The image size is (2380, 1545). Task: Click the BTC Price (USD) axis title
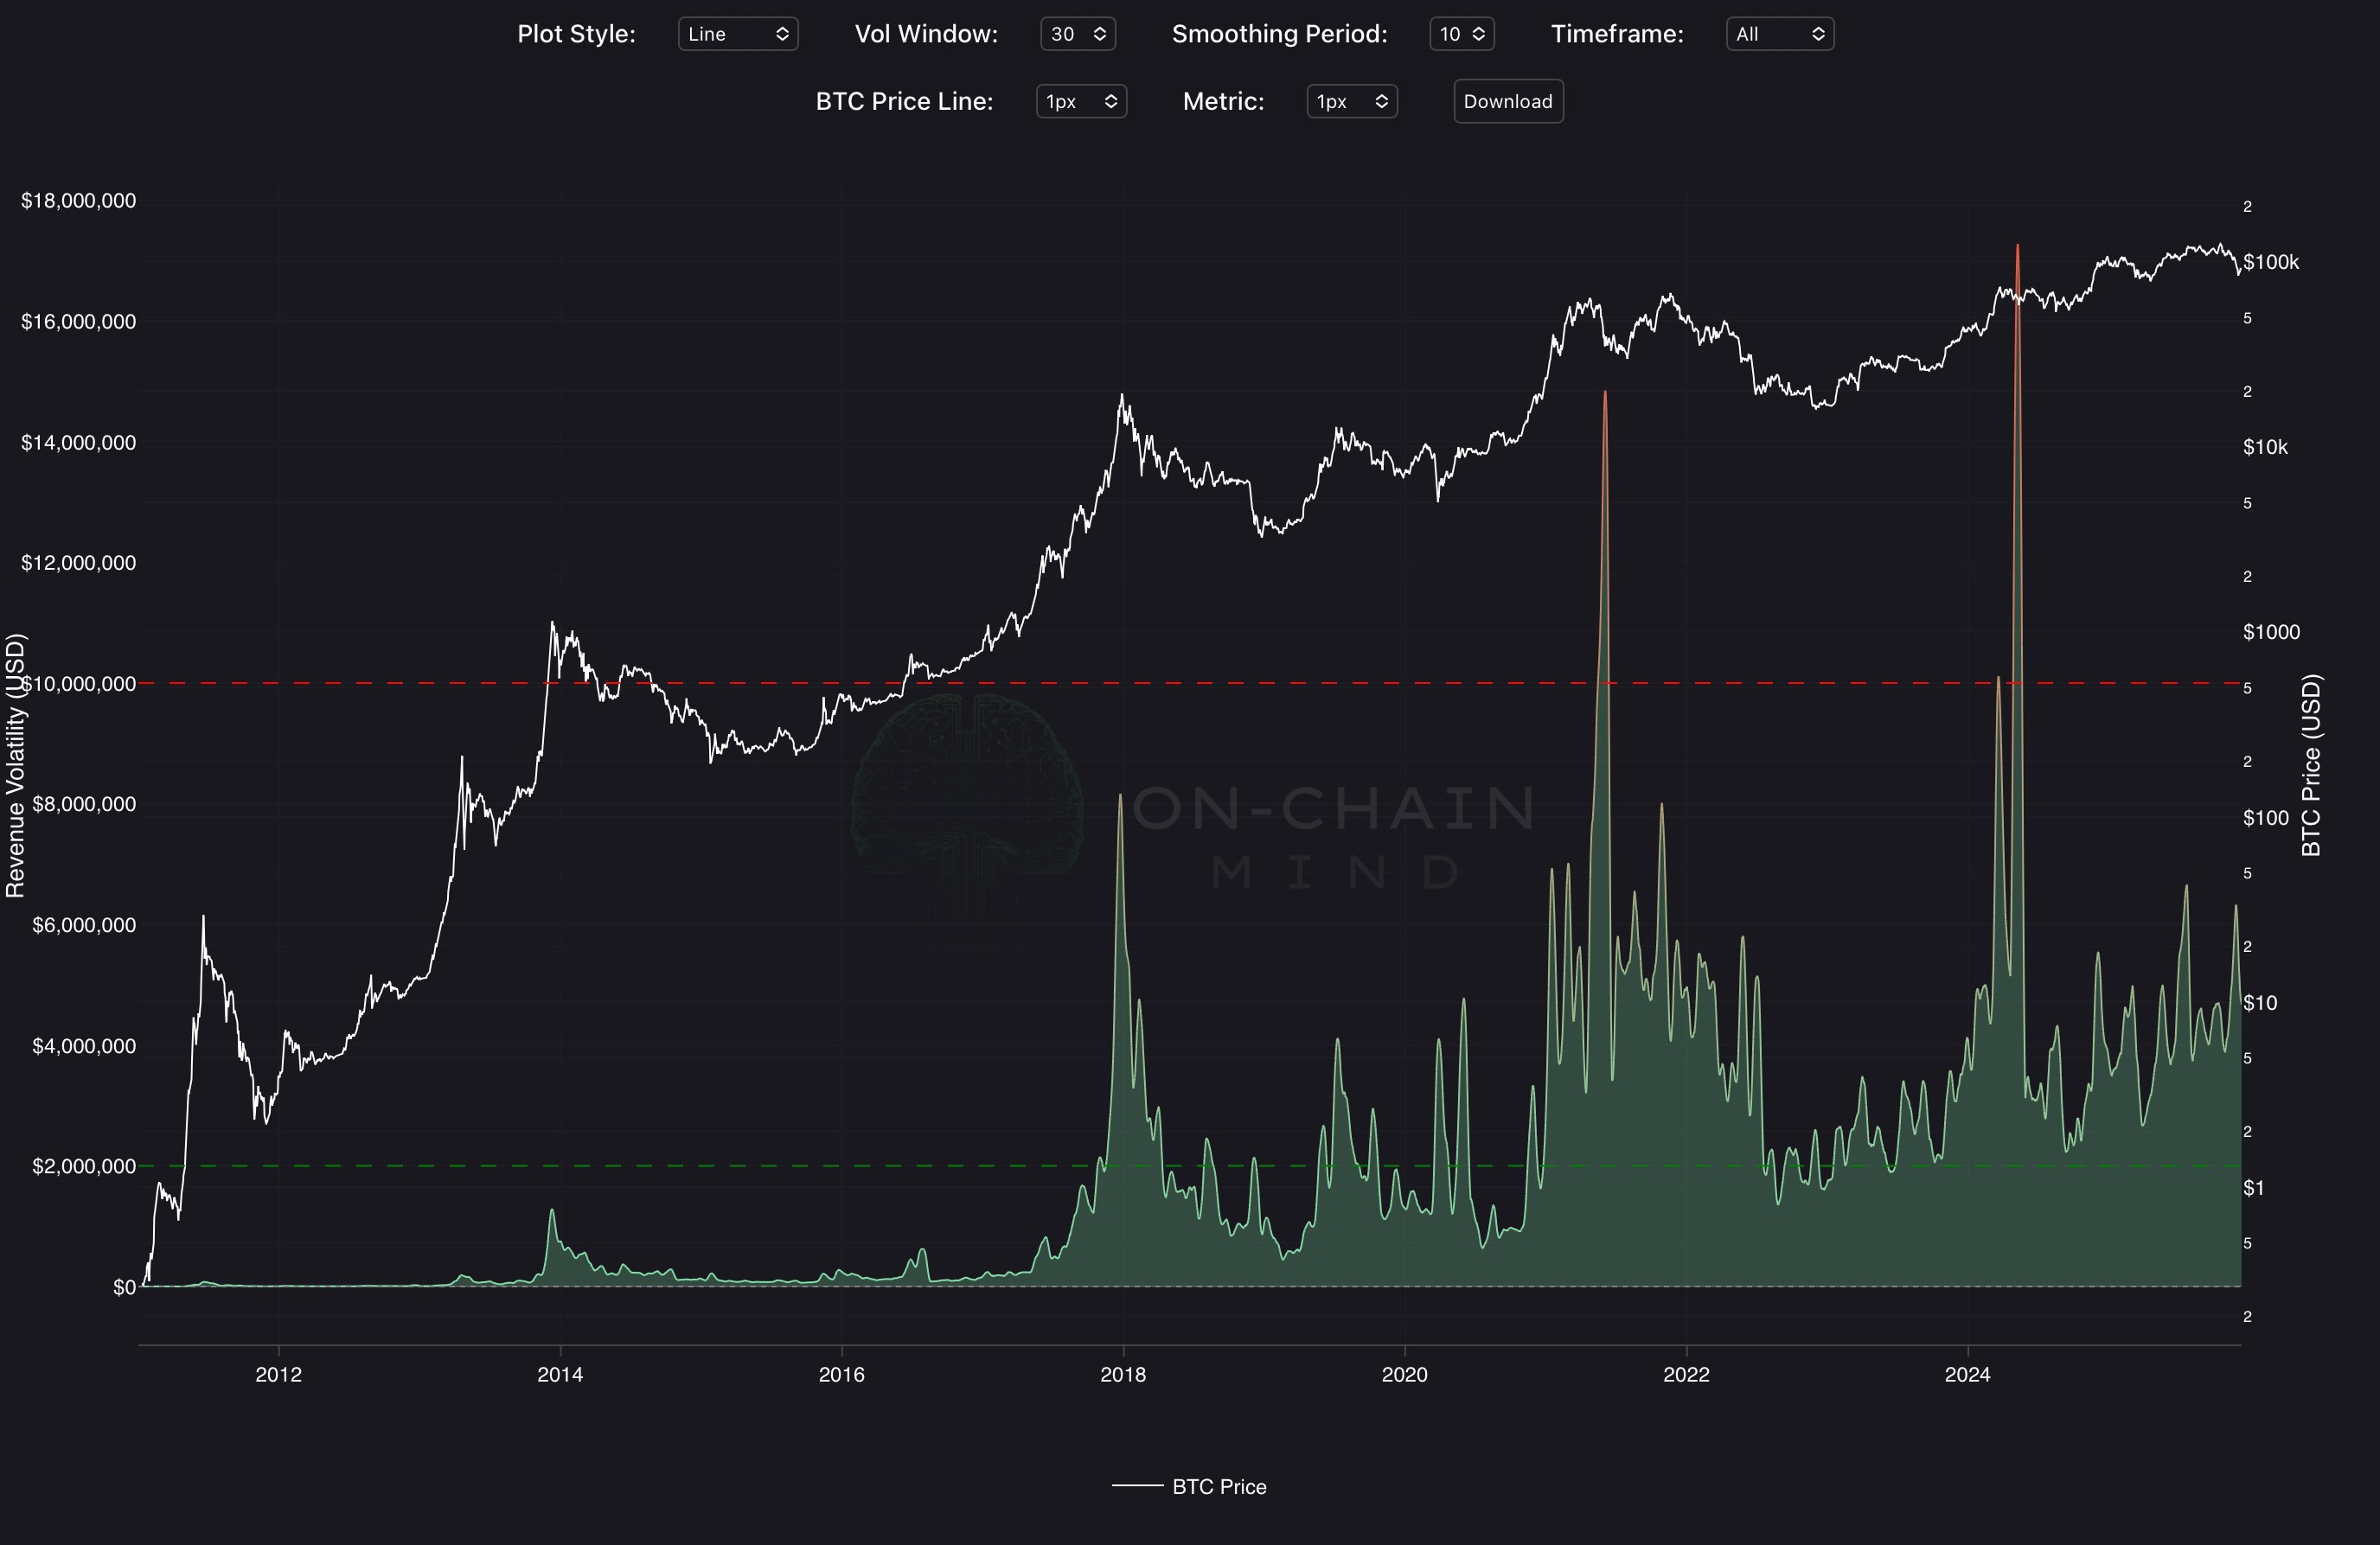coord(2311,765)
